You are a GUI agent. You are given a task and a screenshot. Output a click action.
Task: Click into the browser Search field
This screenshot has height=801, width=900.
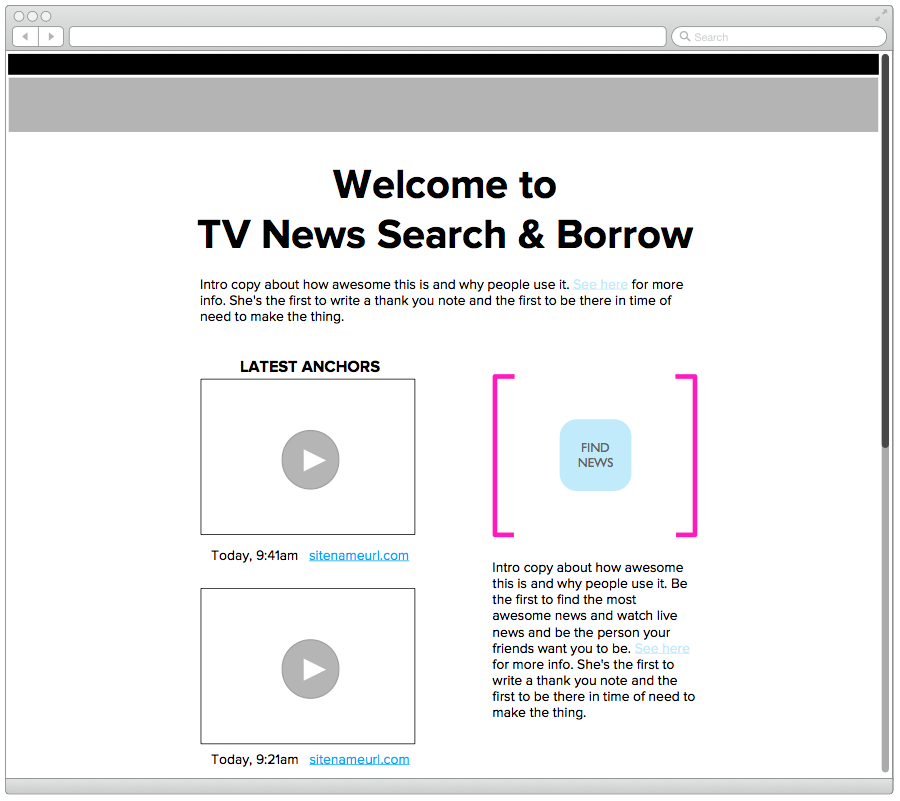[779, 37]
